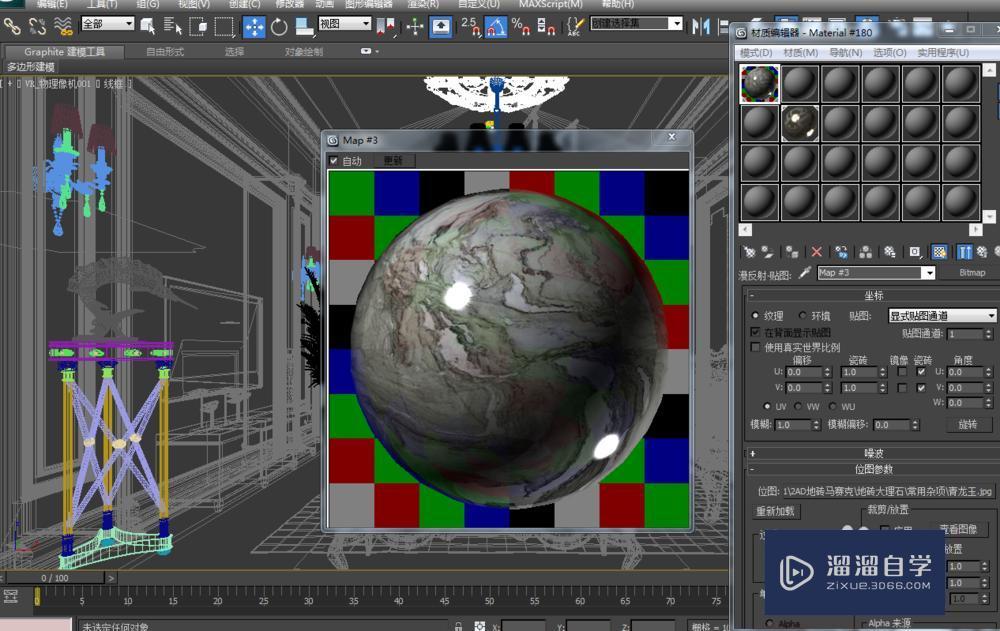Toggle Show Shaded Material in Viewport icon
Image resolution: width=1000 pixels, height=631 pixels.
coord(939,251)
